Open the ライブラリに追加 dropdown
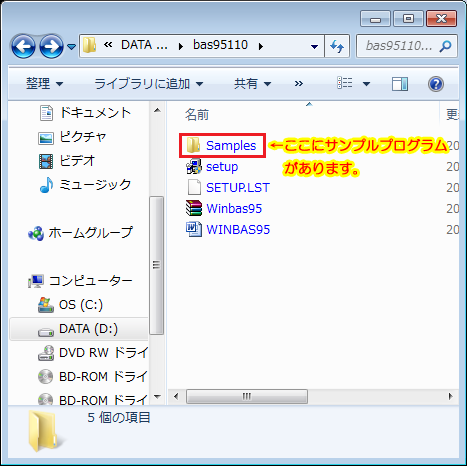Viewport: 467px width, 466px height. point(149,83)
